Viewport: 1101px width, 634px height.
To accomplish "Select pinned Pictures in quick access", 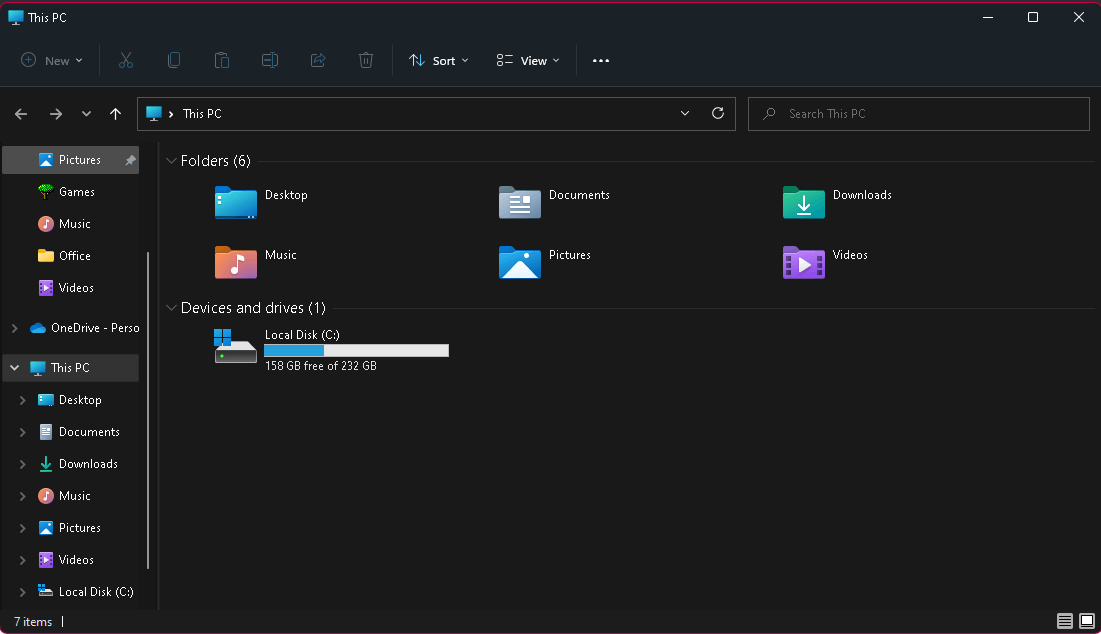I will (70, 160).
